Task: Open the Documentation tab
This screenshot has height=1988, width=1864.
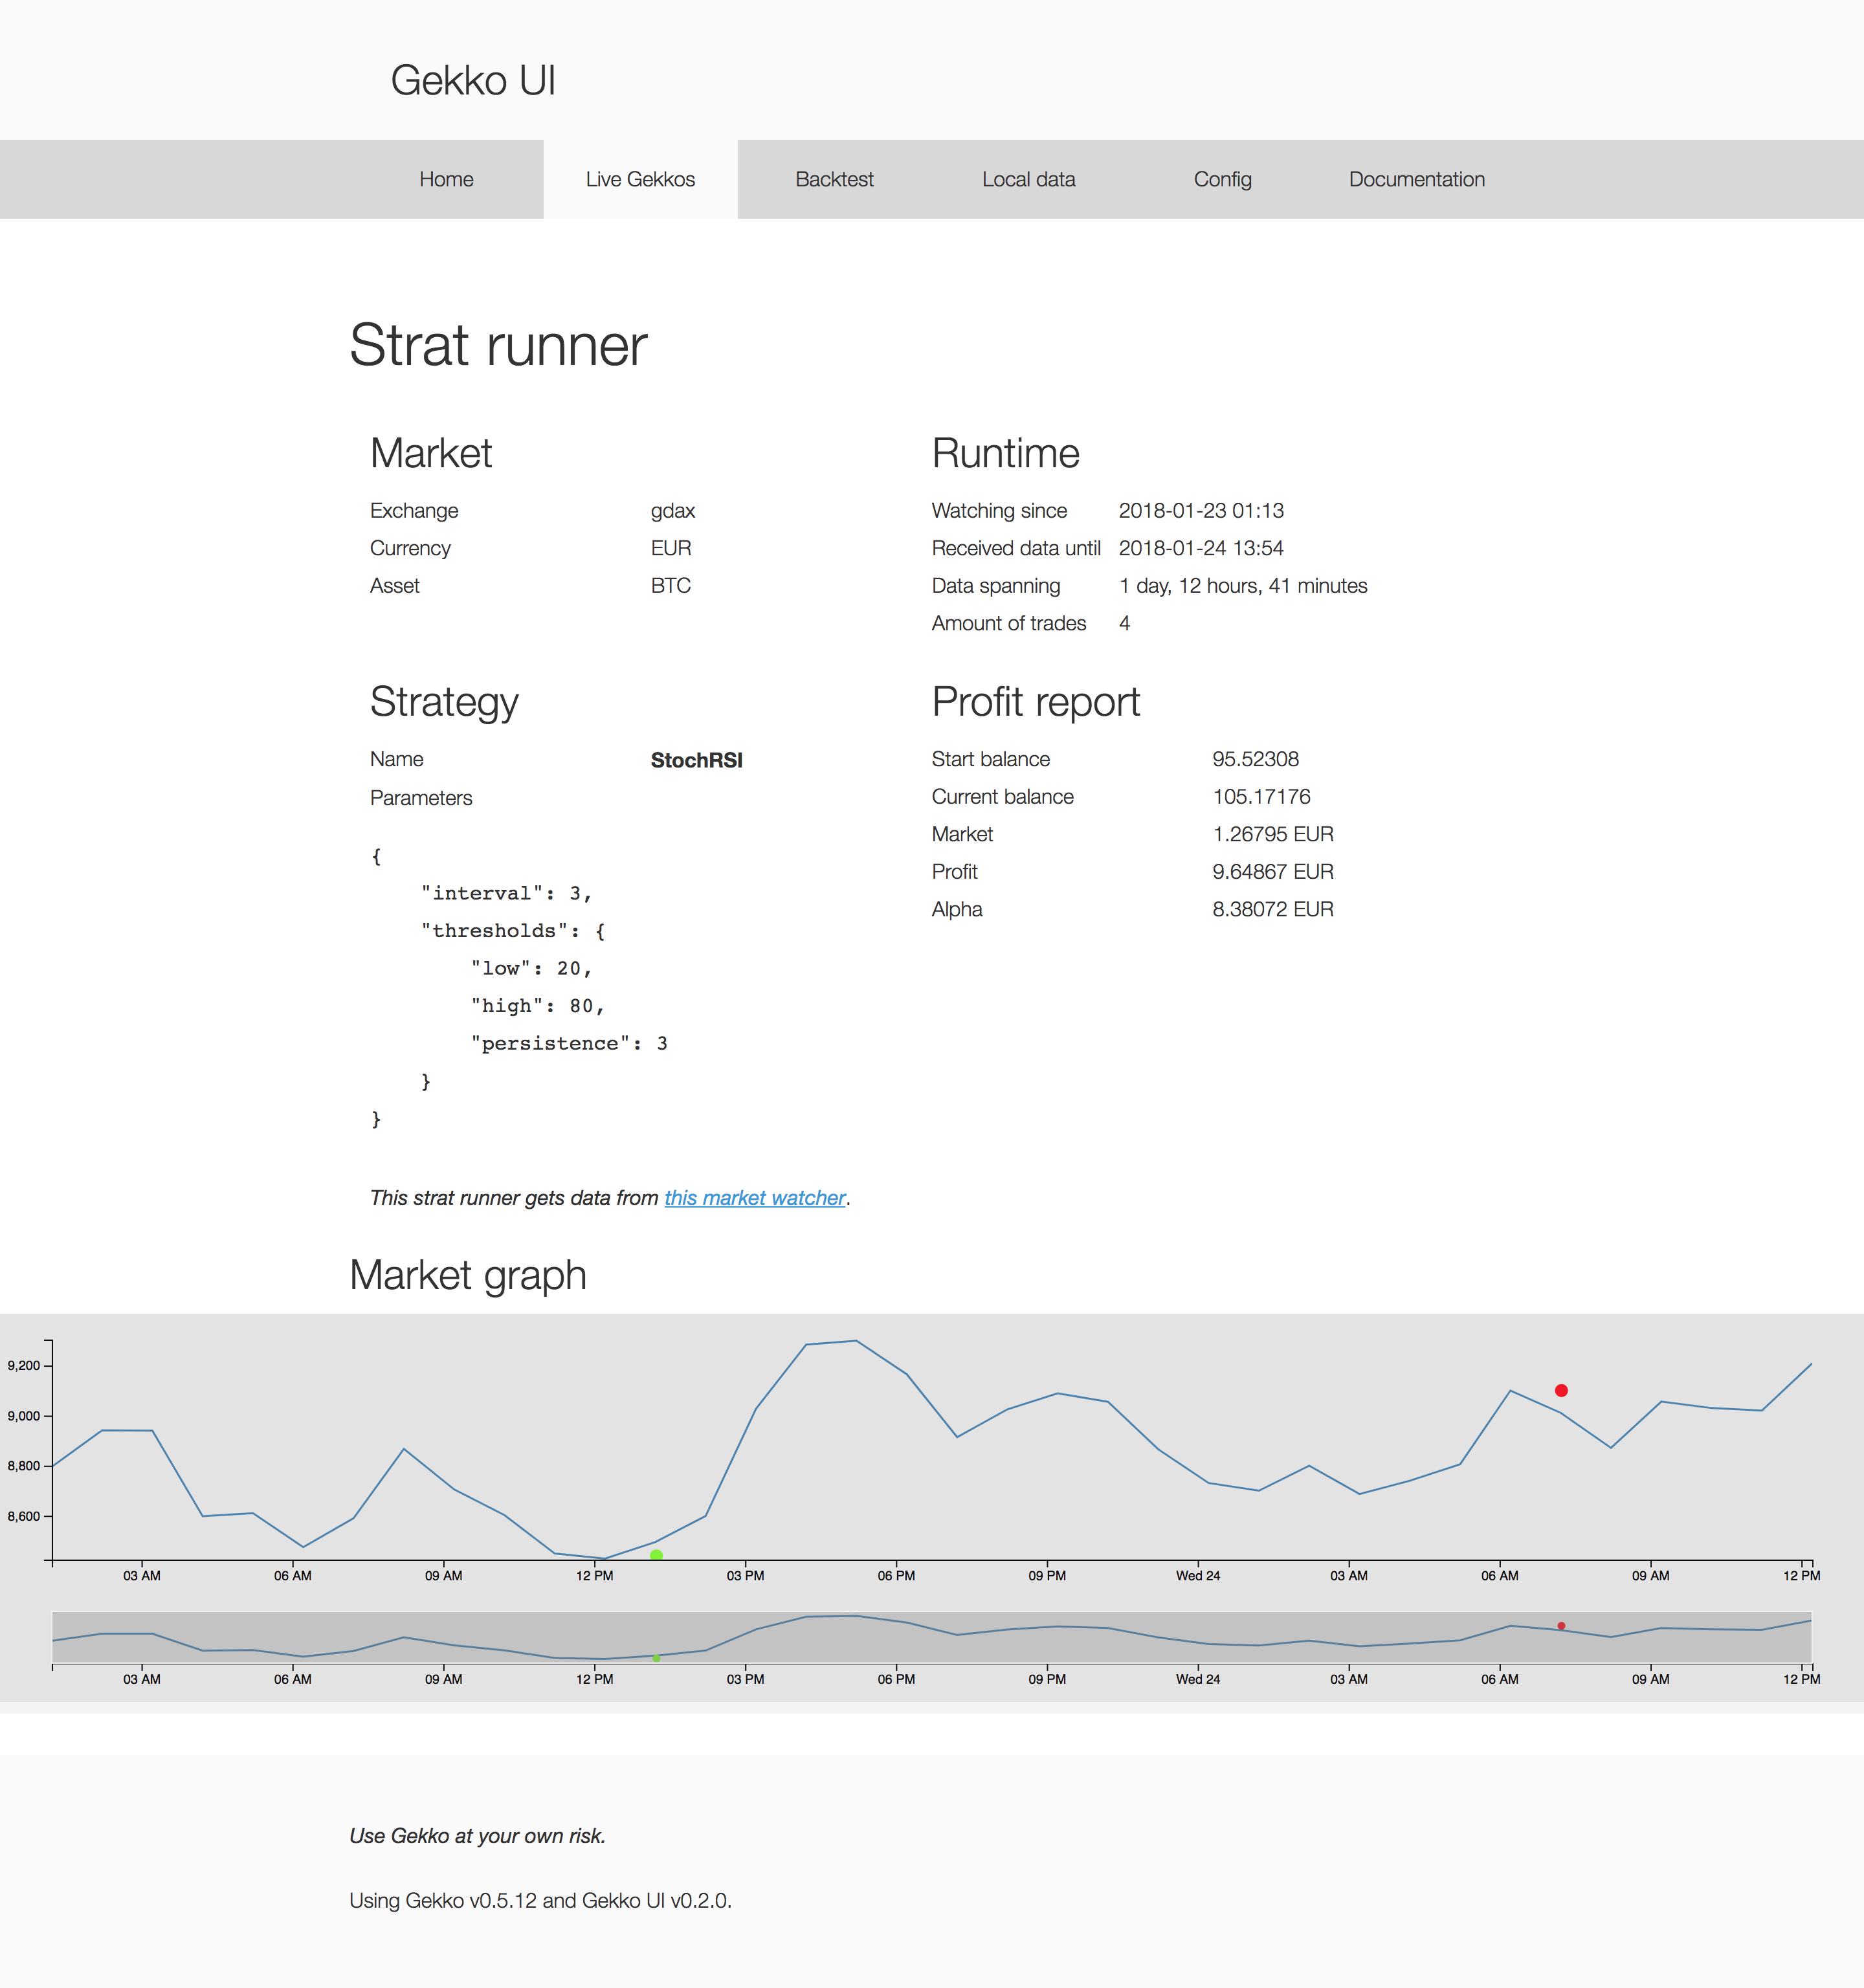Action: 1416,179
